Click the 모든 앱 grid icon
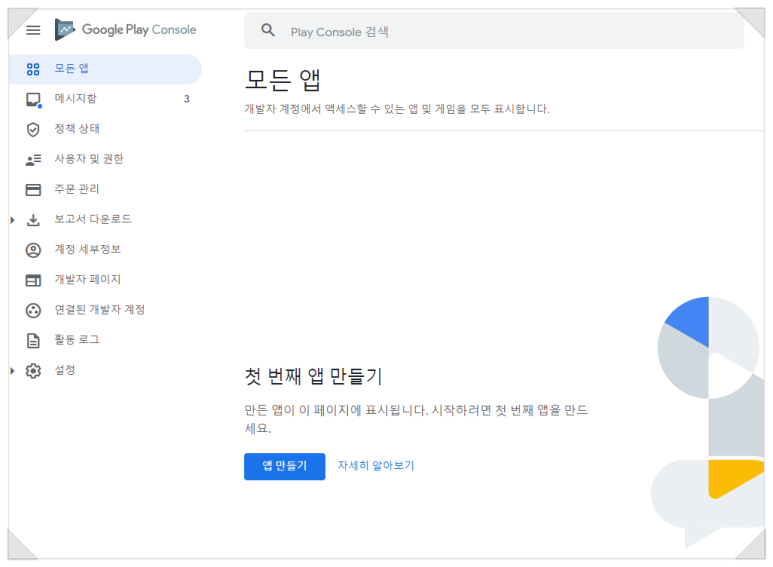773x567 pixels. pos(33,69)
